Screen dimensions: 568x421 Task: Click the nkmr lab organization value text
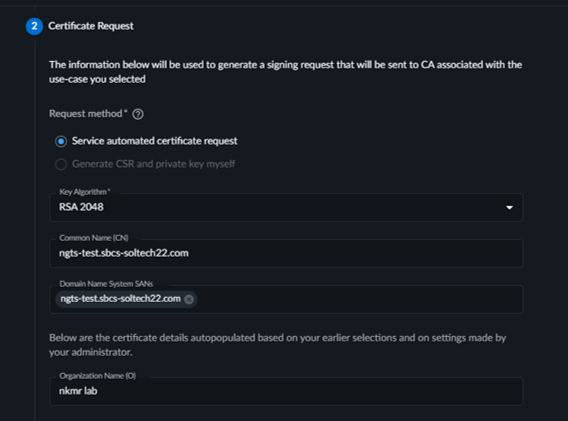(78, 391)
